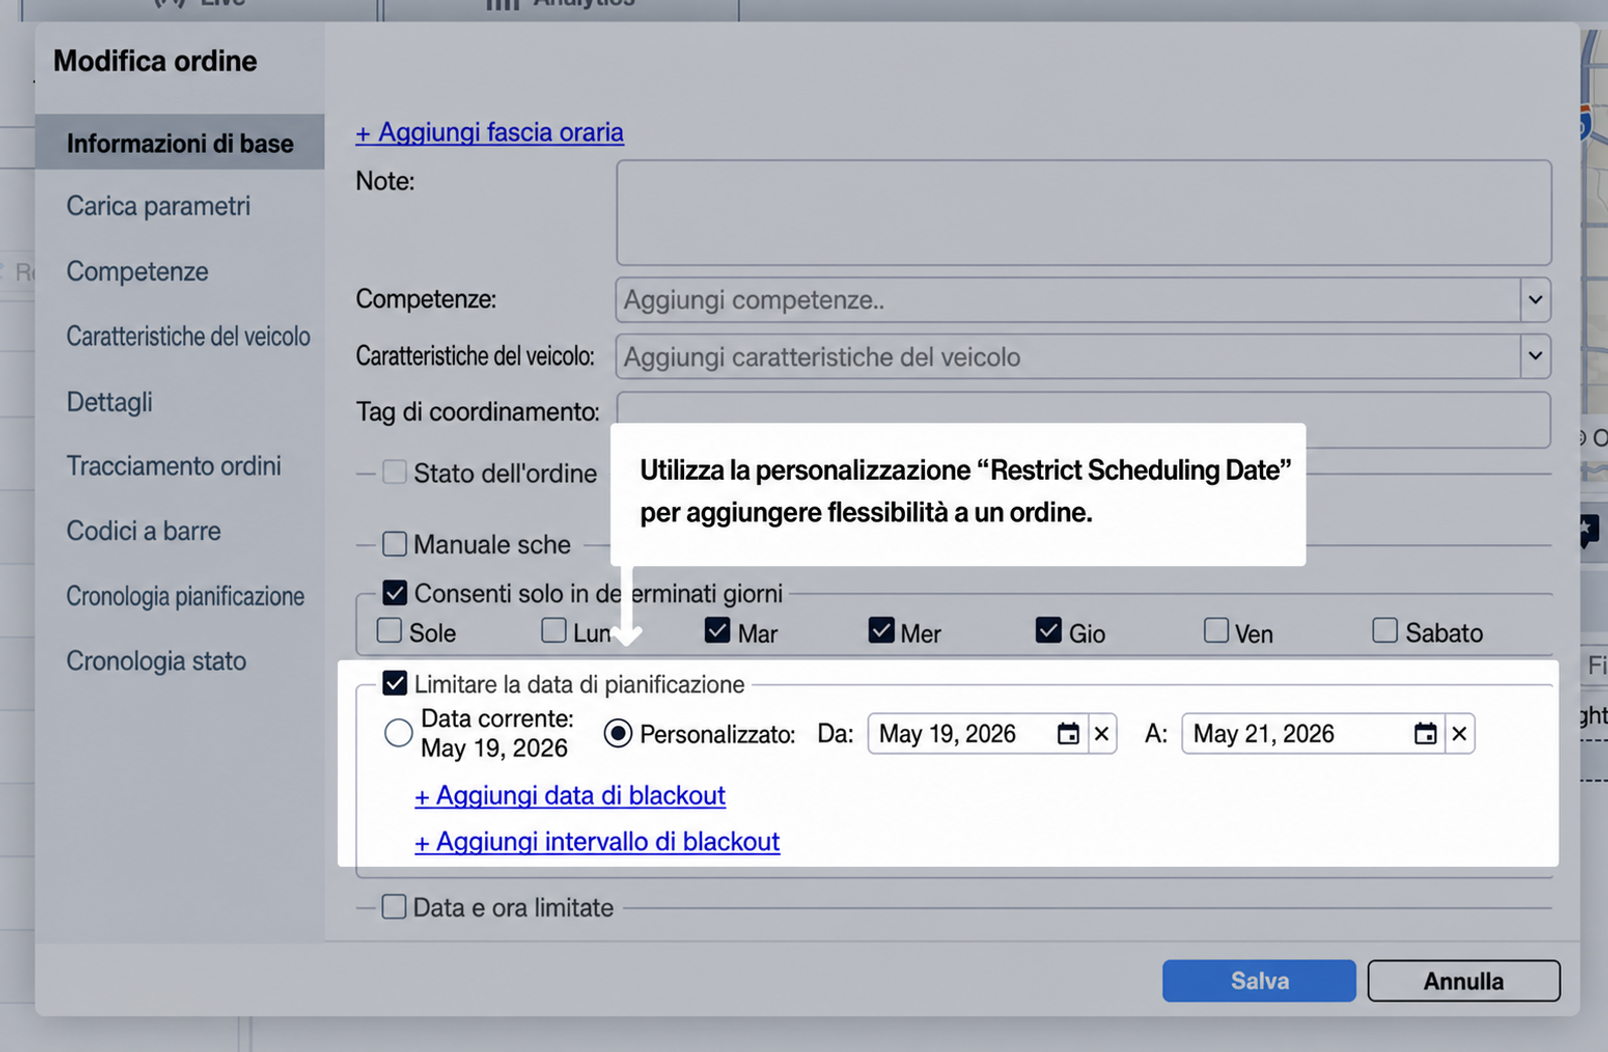Tick the Sabato day checkbox
The image size is (1608, 1052).
pos(1385,631)
